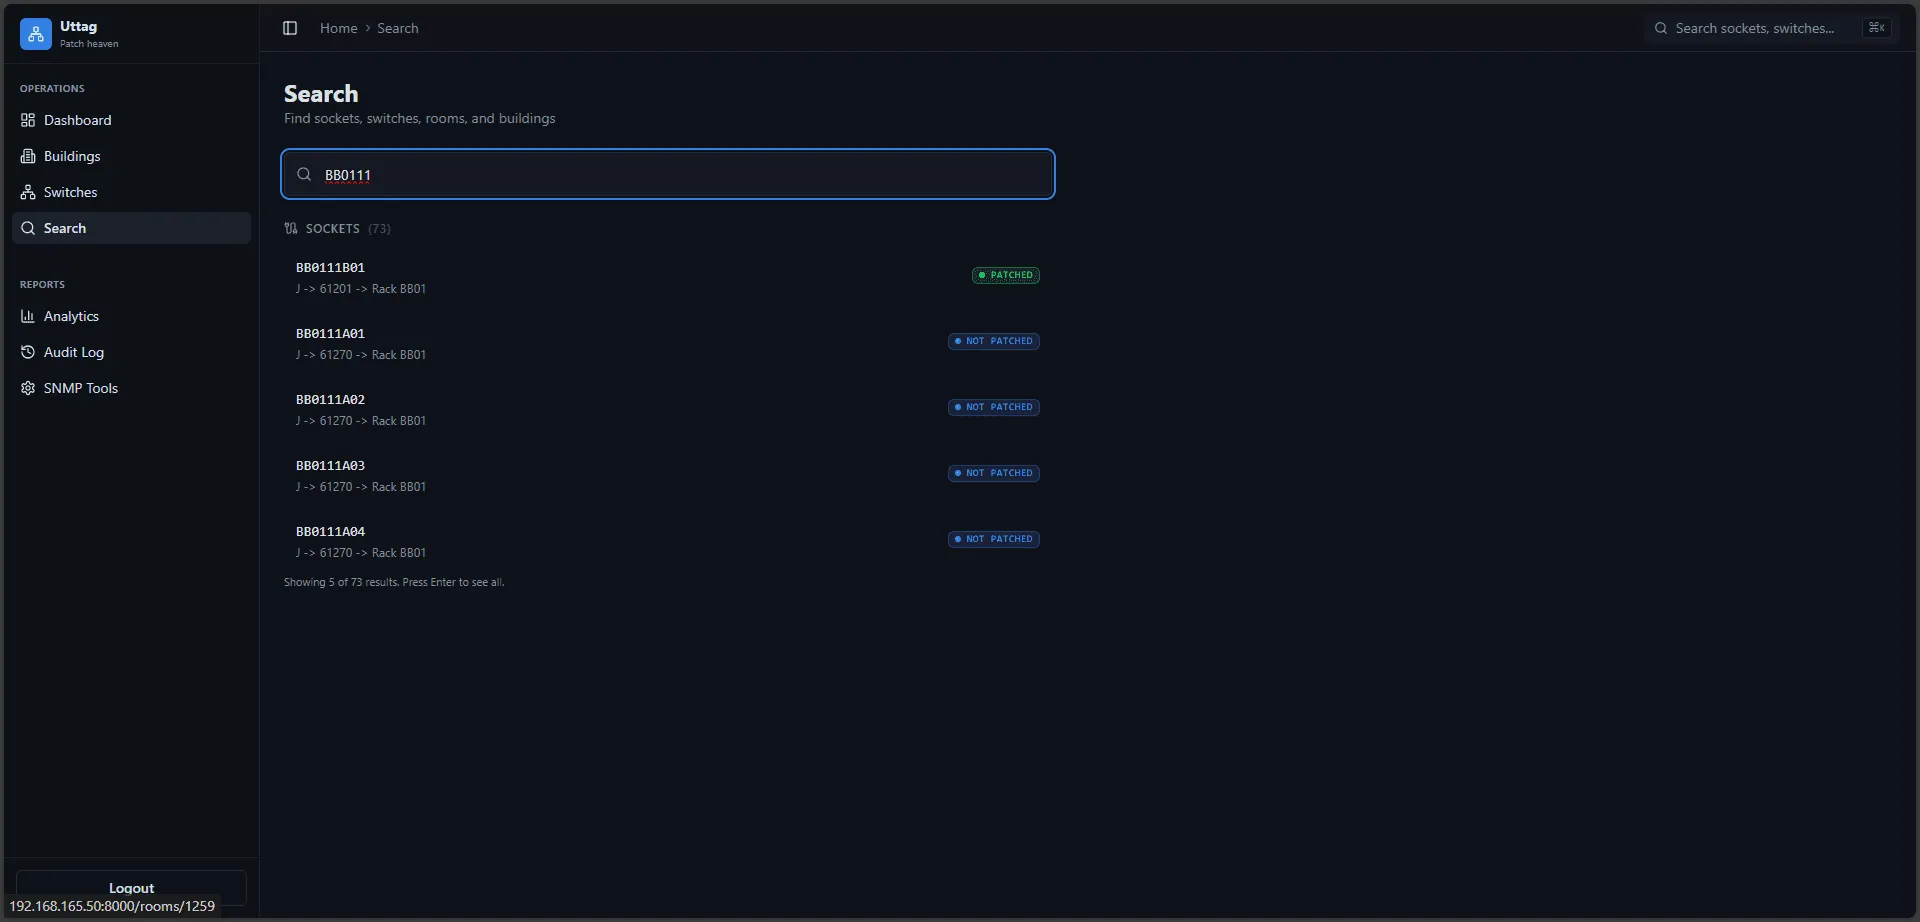Open Analytics report
1920x922 pixels.
131,316
